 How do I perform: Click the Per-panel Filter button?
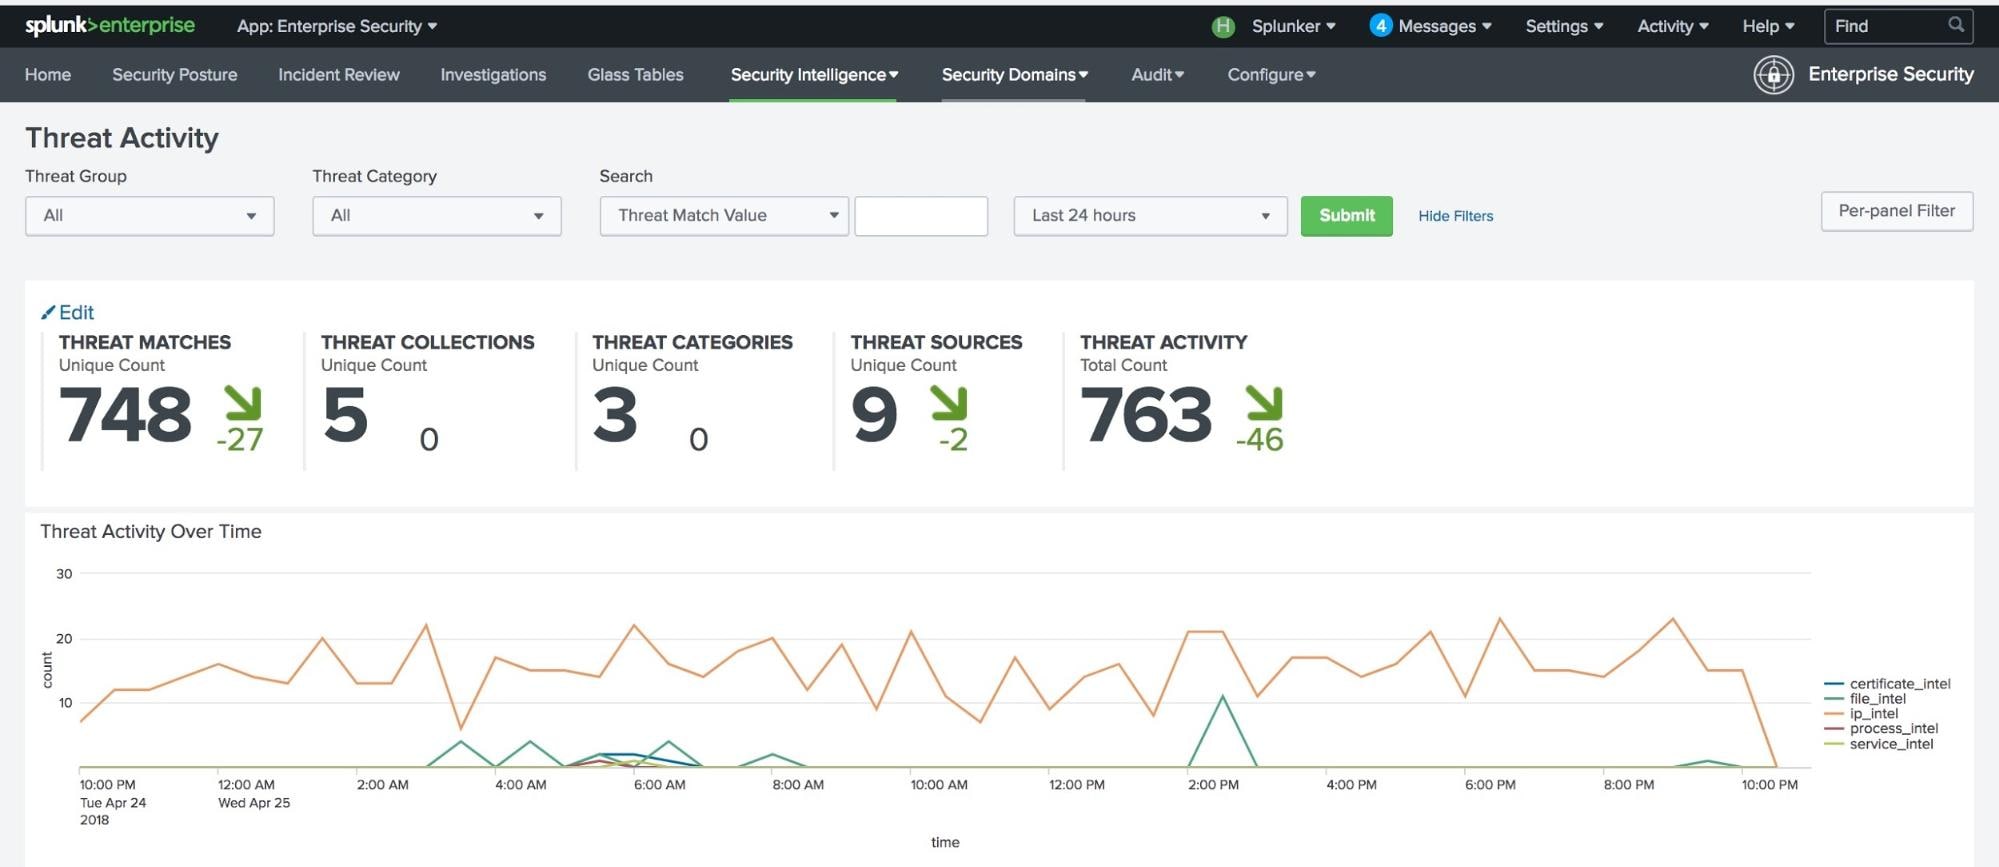[1896, 211]
